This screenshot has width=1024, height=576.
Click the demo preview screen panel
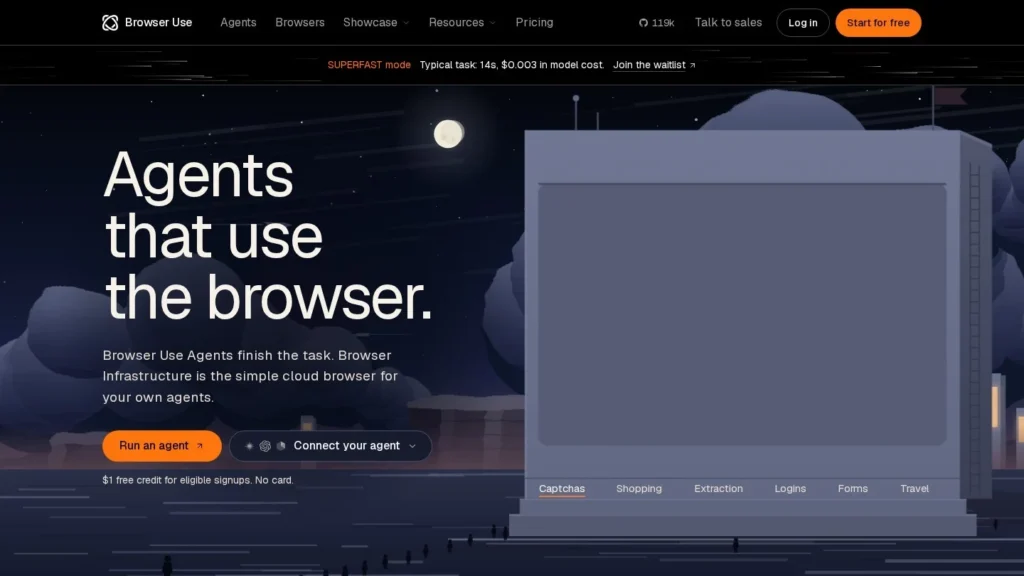pyautogui.click(x=742, y=315)
